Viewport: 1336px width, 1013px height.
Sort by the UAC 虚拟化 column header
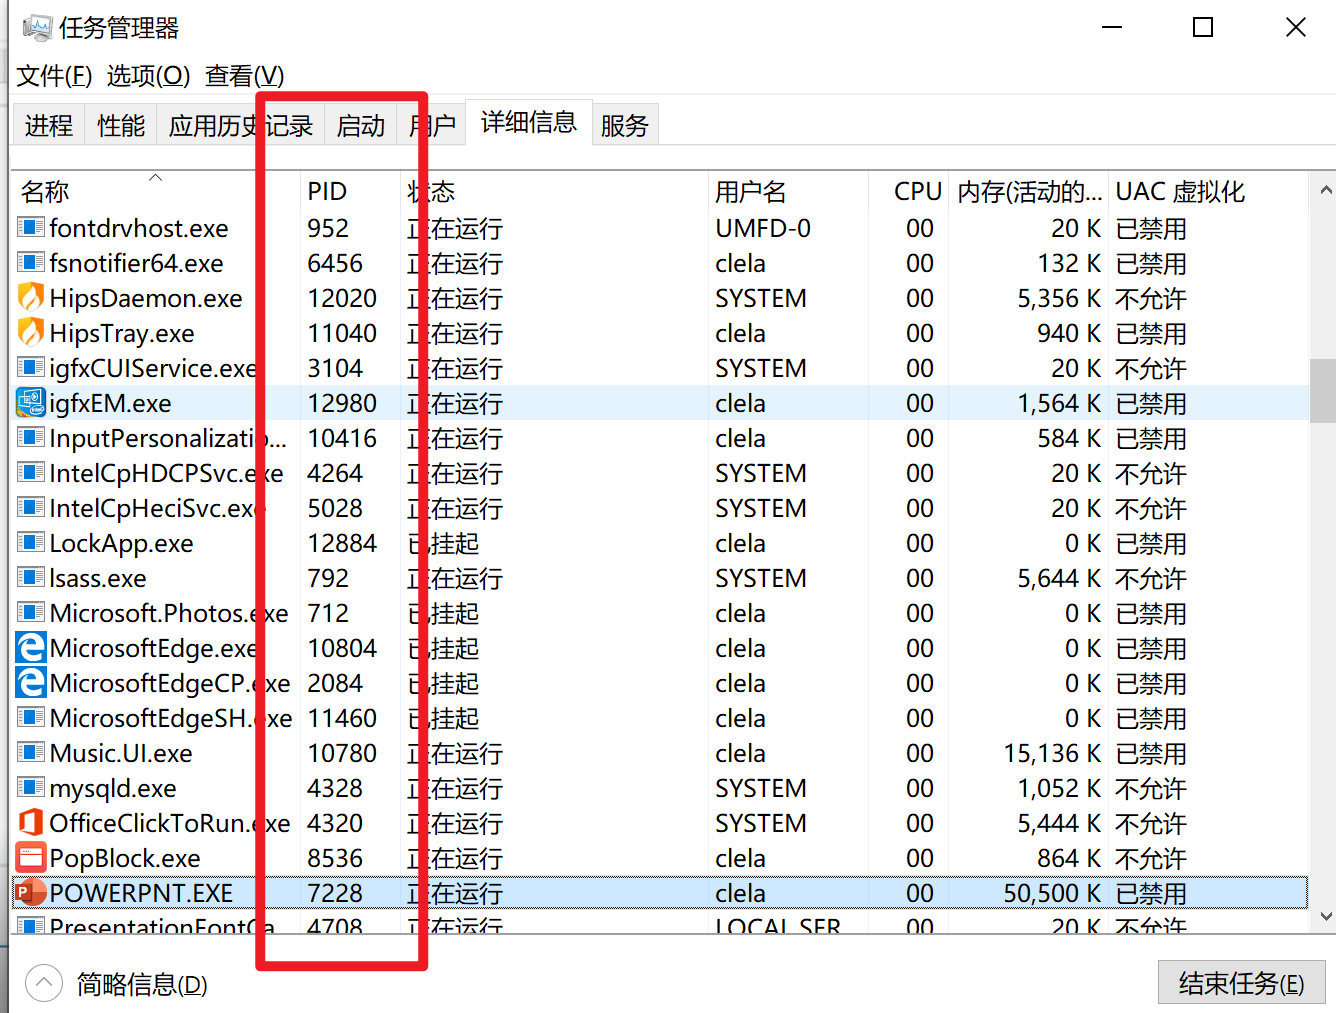click(x=1208, y=191)
